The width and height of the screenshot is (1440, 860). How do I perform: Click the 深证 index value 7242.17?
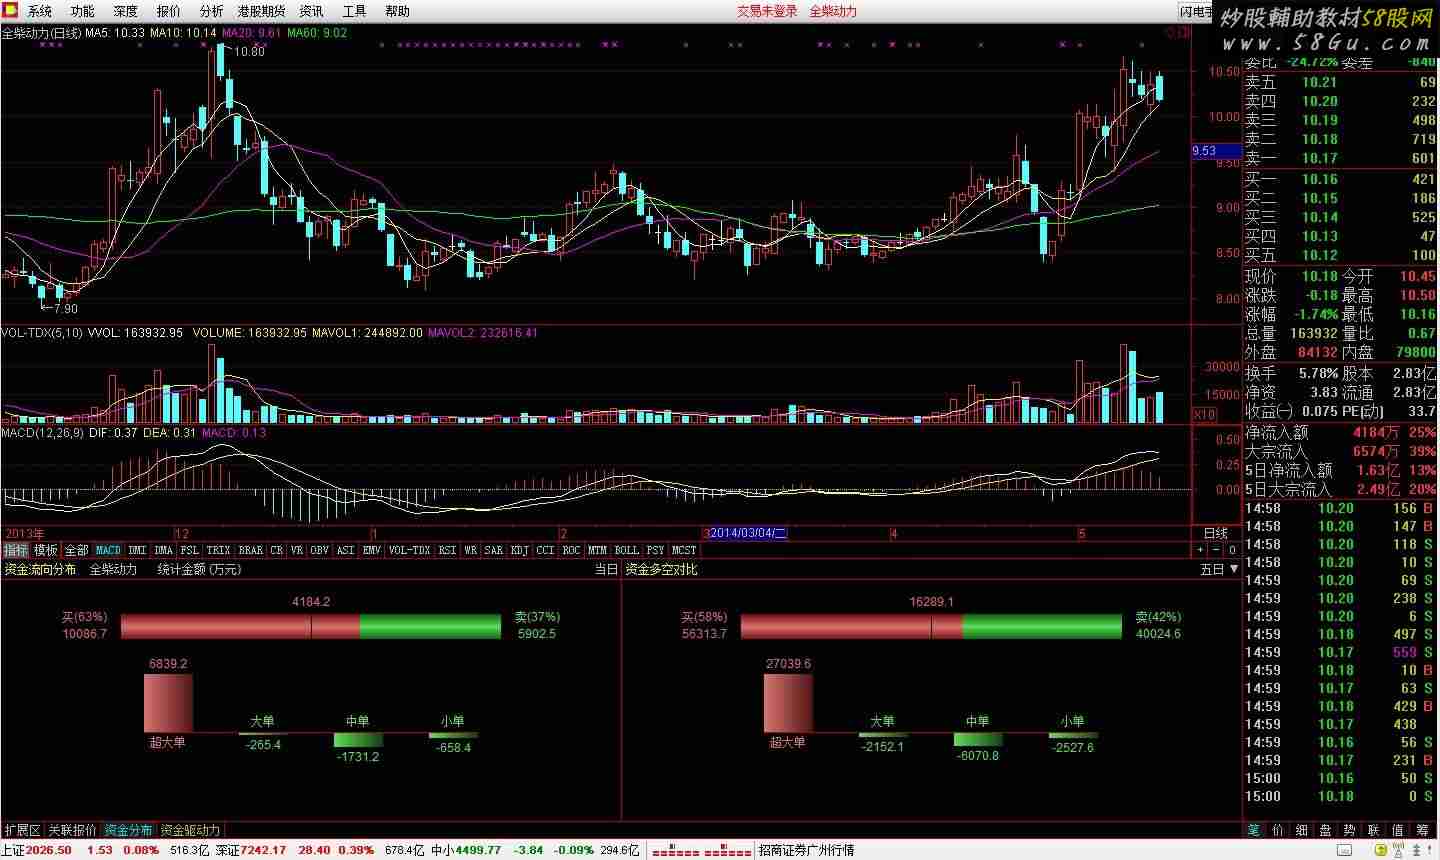263,850
